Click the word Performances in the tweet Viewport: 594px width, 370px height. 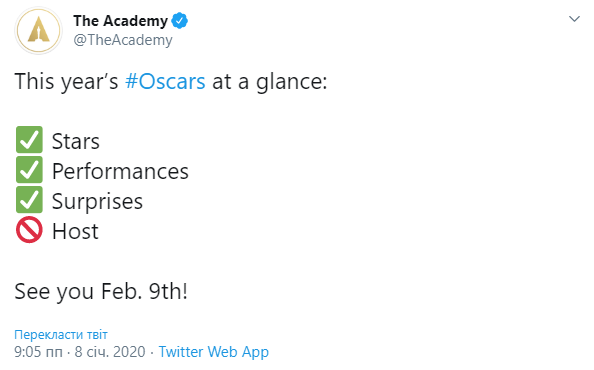coord(120,171)
